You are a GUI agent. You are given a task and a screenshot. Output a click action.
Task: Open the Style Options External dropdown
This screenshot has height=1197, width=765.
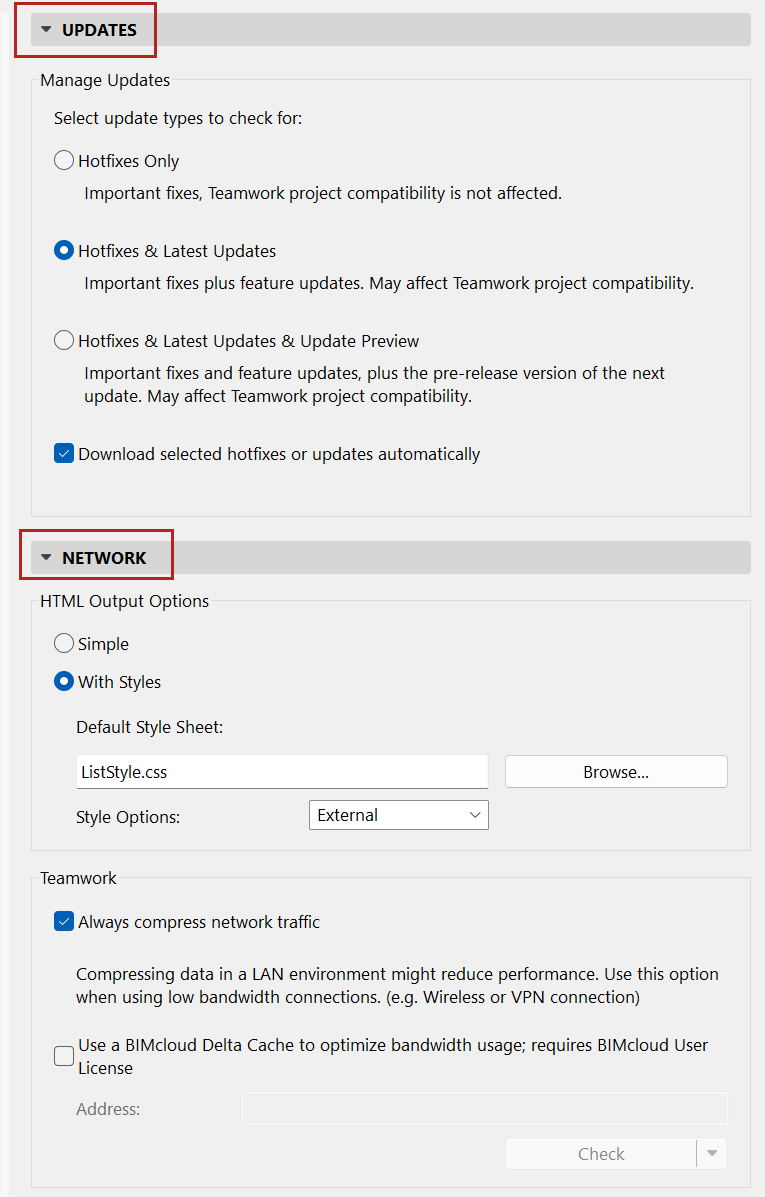(x=398, y=815)
